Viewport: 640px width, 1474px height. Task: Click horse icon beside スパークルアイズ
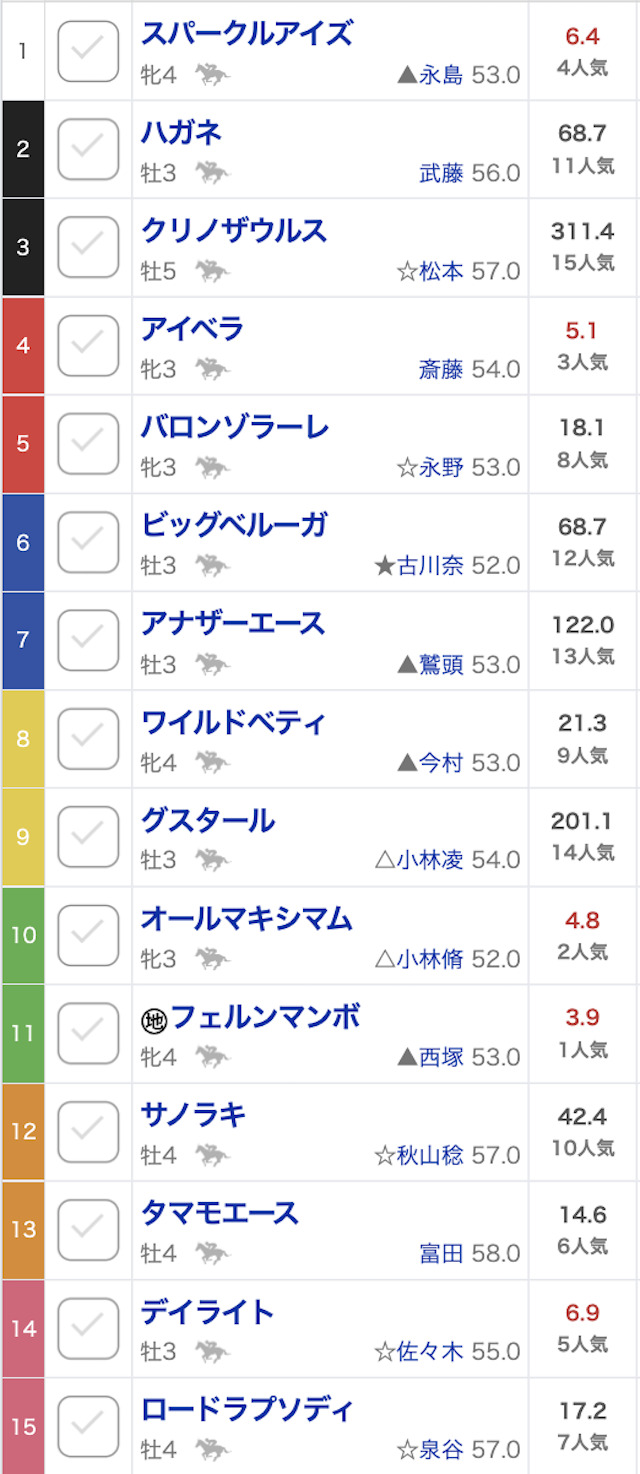point(212,74)
